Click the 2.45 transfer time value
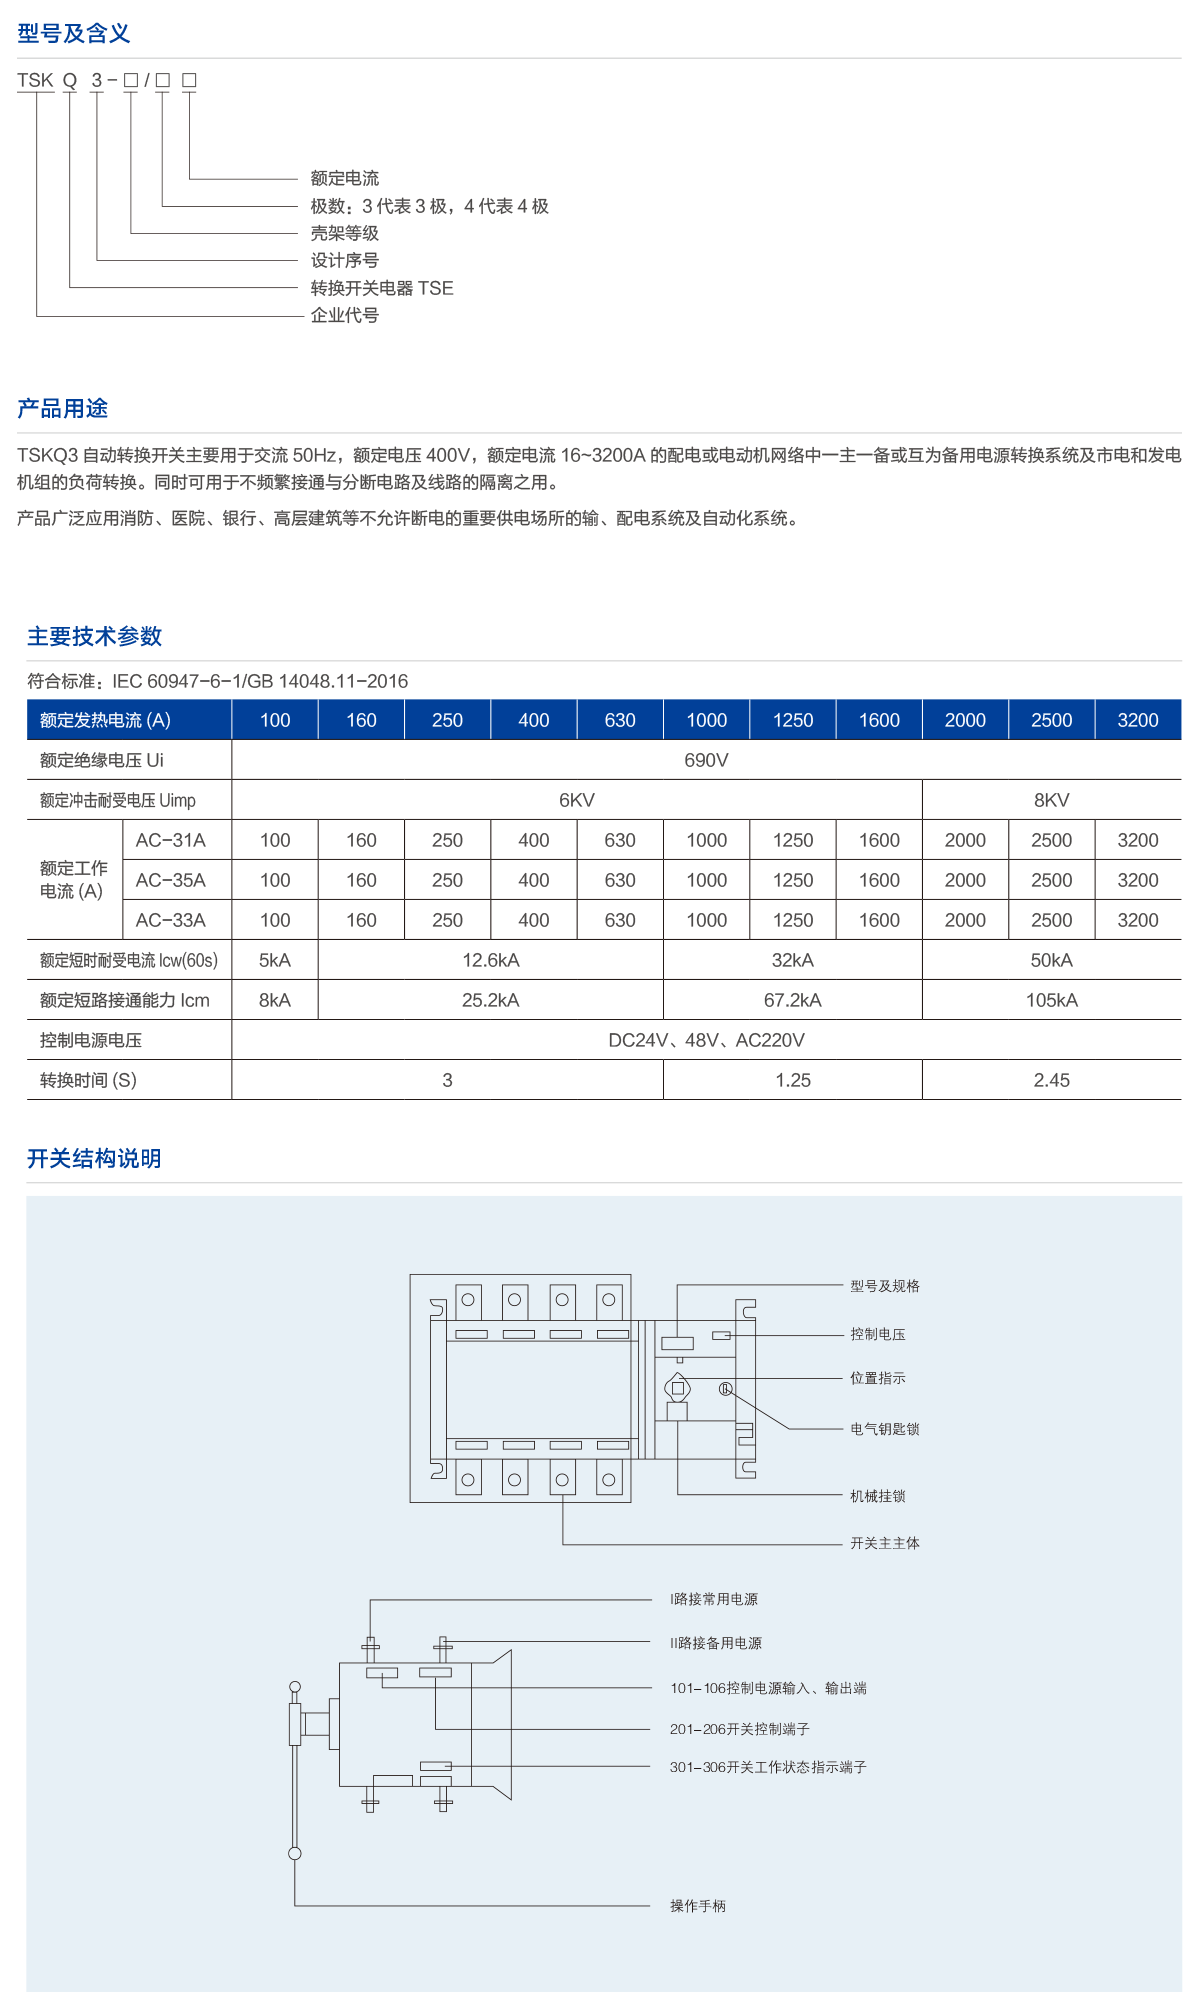Image resolution: width=1200 pixels, height=2007 pixels. coord(1052,1080)
